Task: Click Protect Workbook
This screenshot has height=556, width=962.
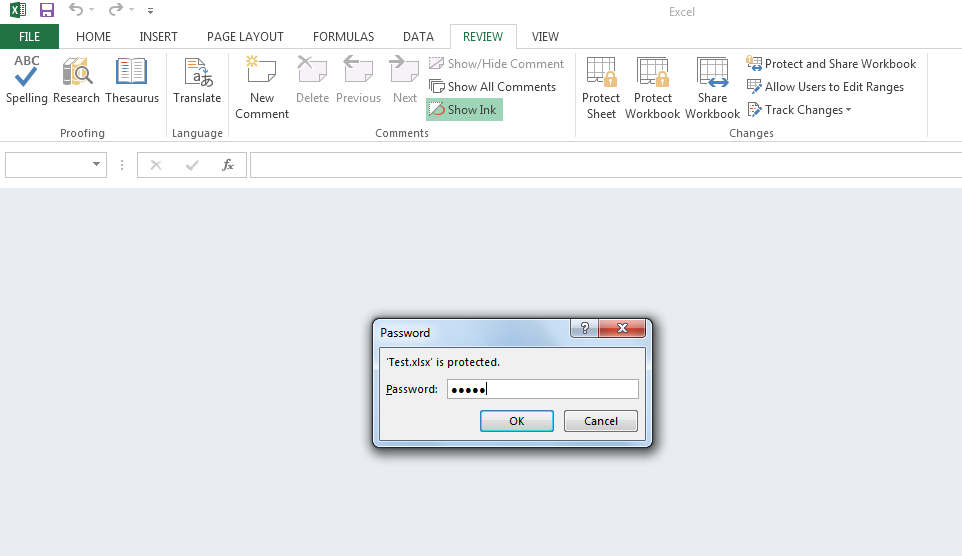Action: [x=653, y=88]
